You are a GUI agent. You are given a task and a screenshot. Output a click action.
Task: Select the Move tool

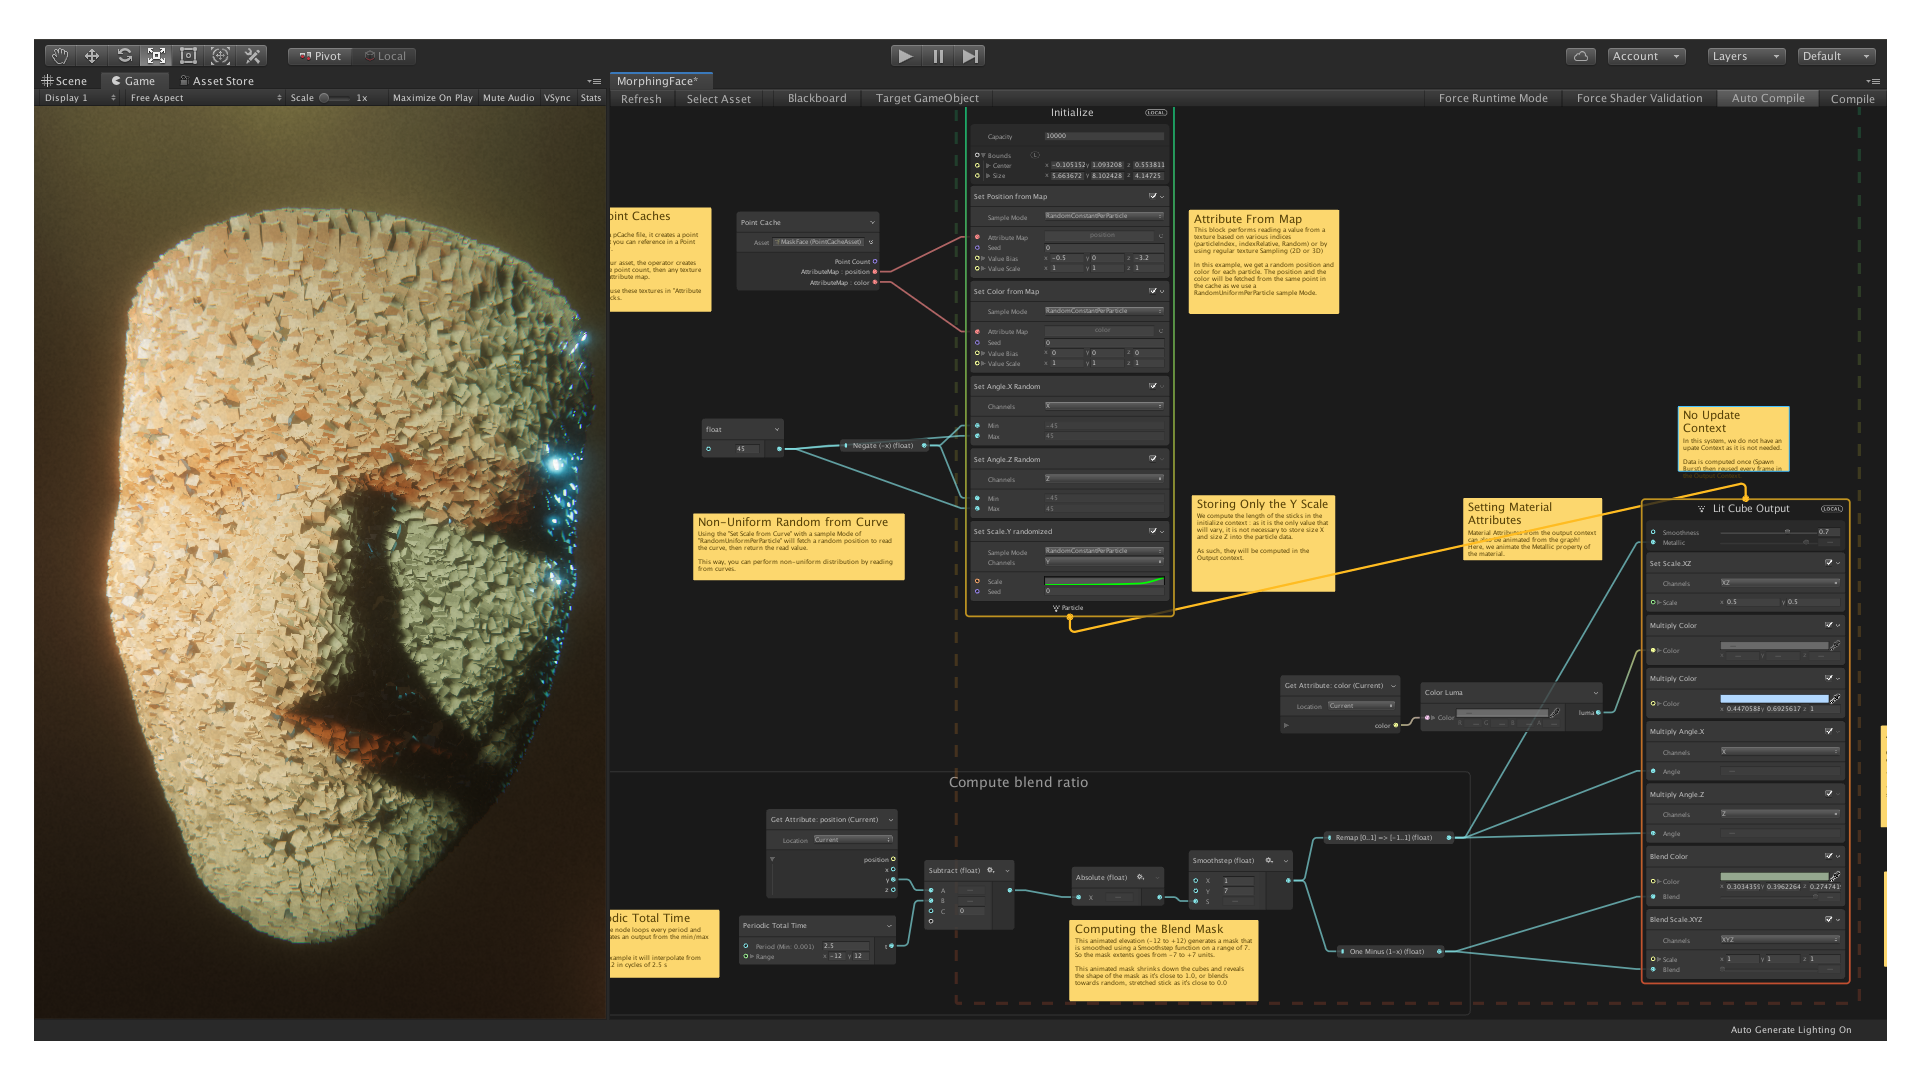pos(92,56)
